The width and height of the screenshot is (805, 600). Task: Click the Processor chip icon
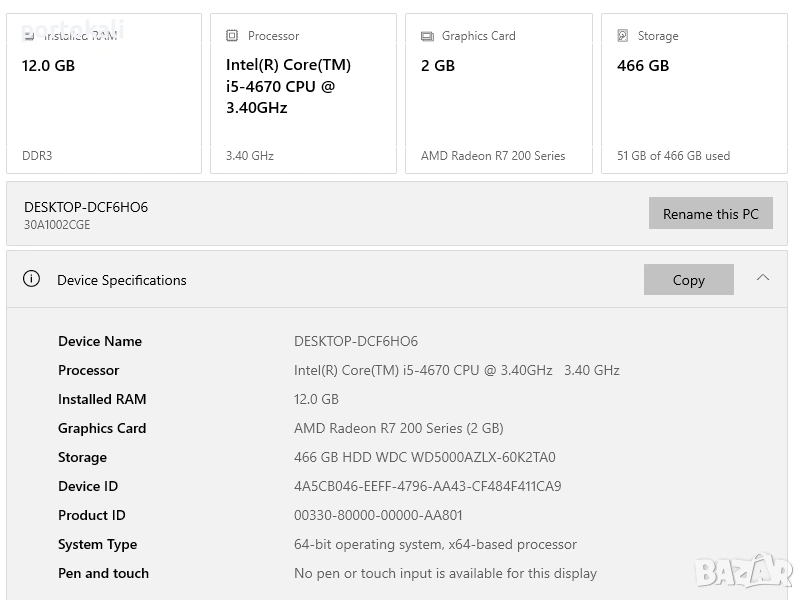pos(231,36)
